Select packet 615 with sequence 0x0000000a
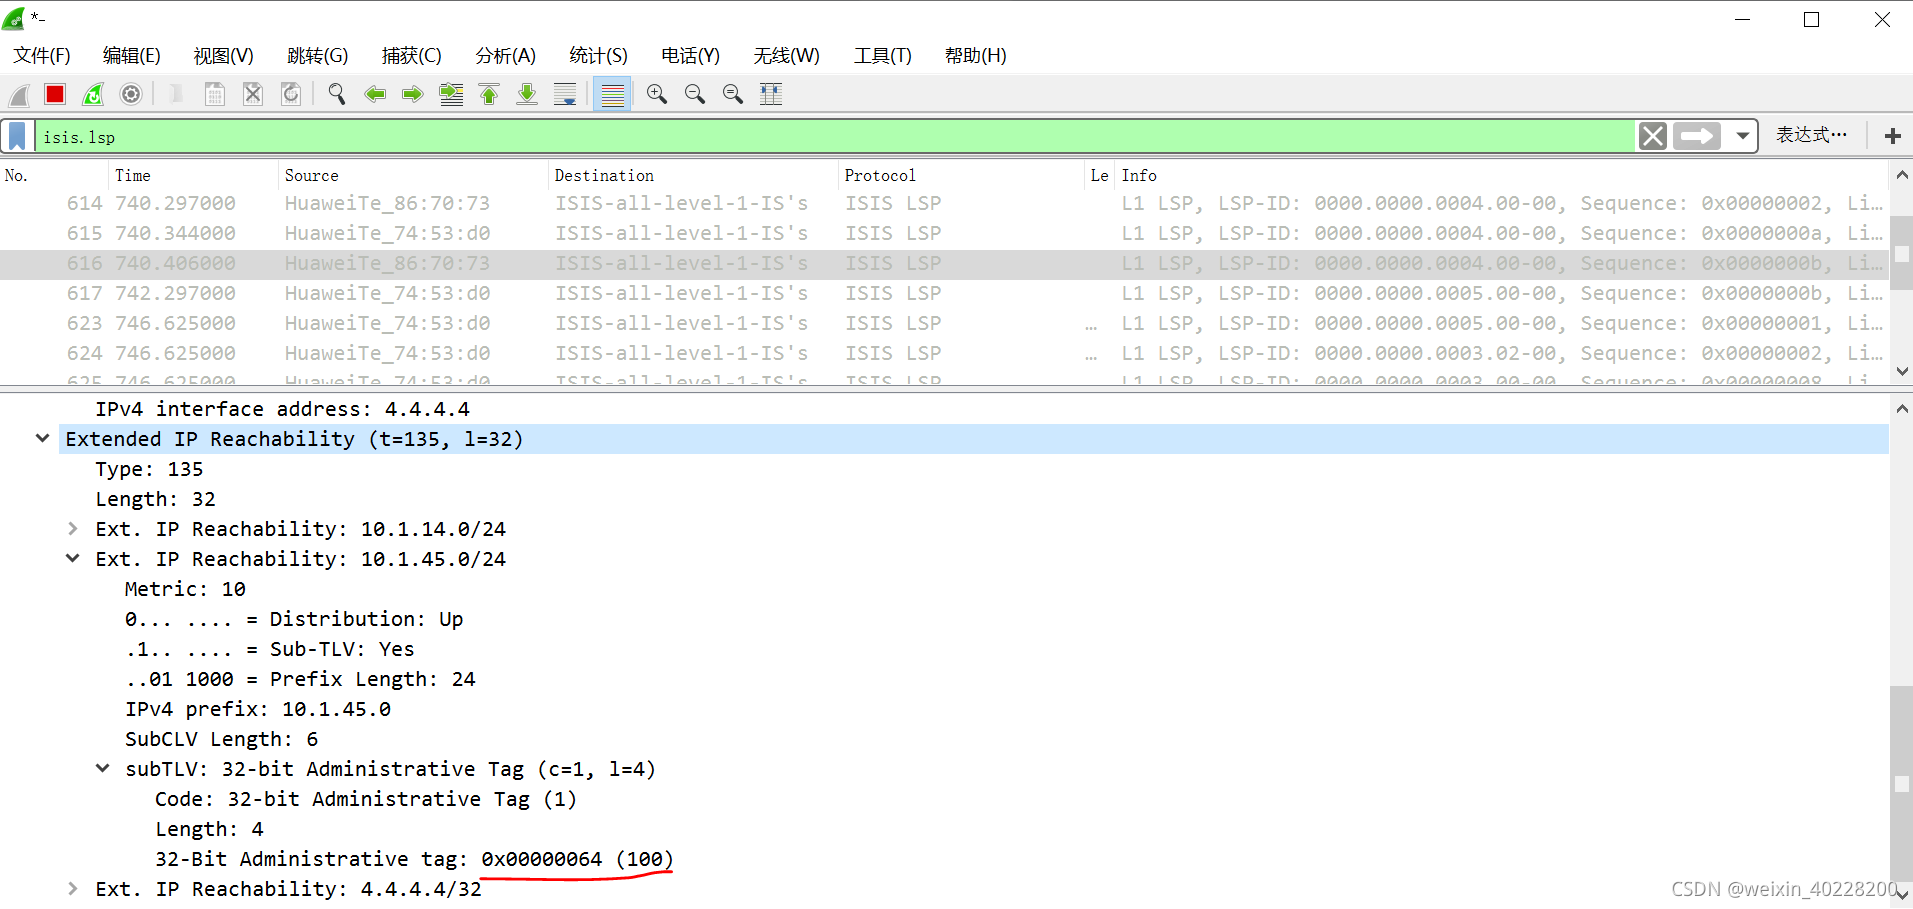 tap(944, 233)
